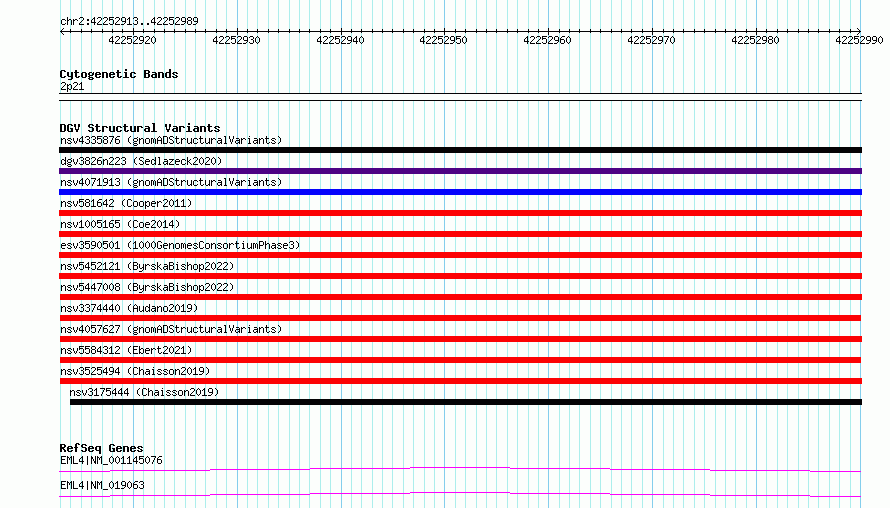Open variant label dgv3826n223 (Sedlazeck2020)
Viewport: 890px width, 508px height.
pos(141,161)
